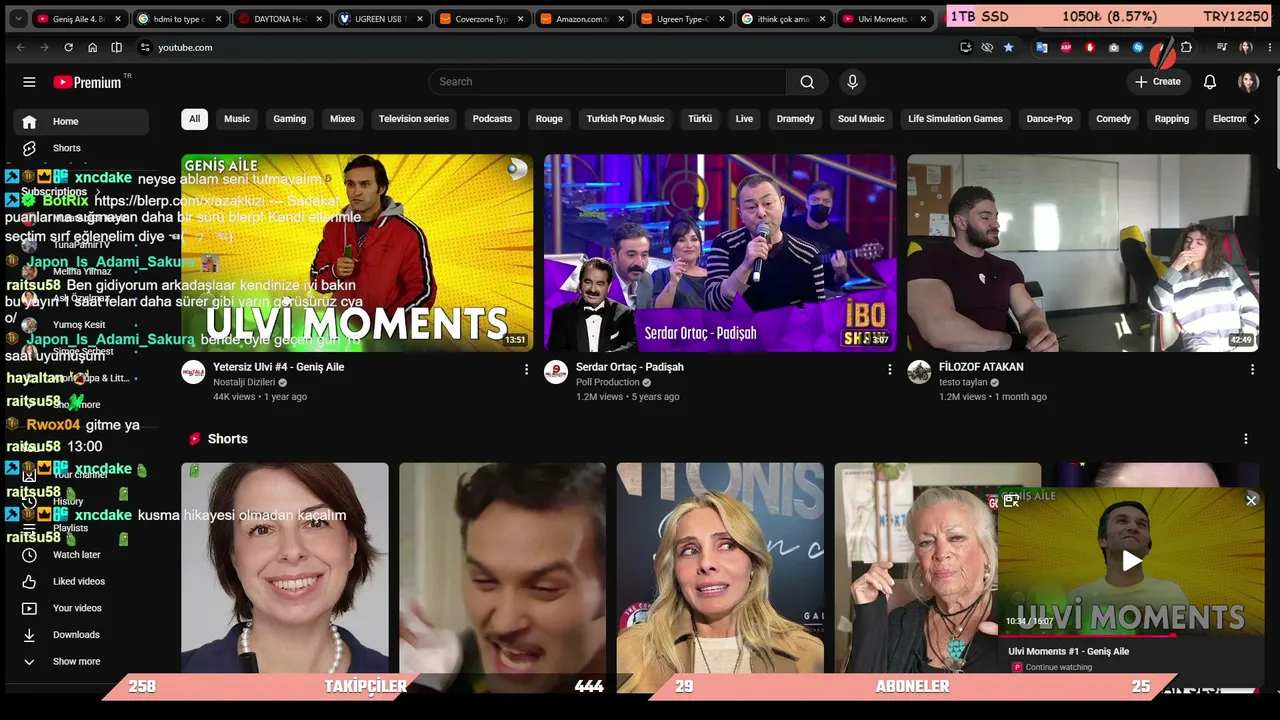Switch to the Ulvi Moments browser tab
1280x720 pixels.
click(885, 19)
